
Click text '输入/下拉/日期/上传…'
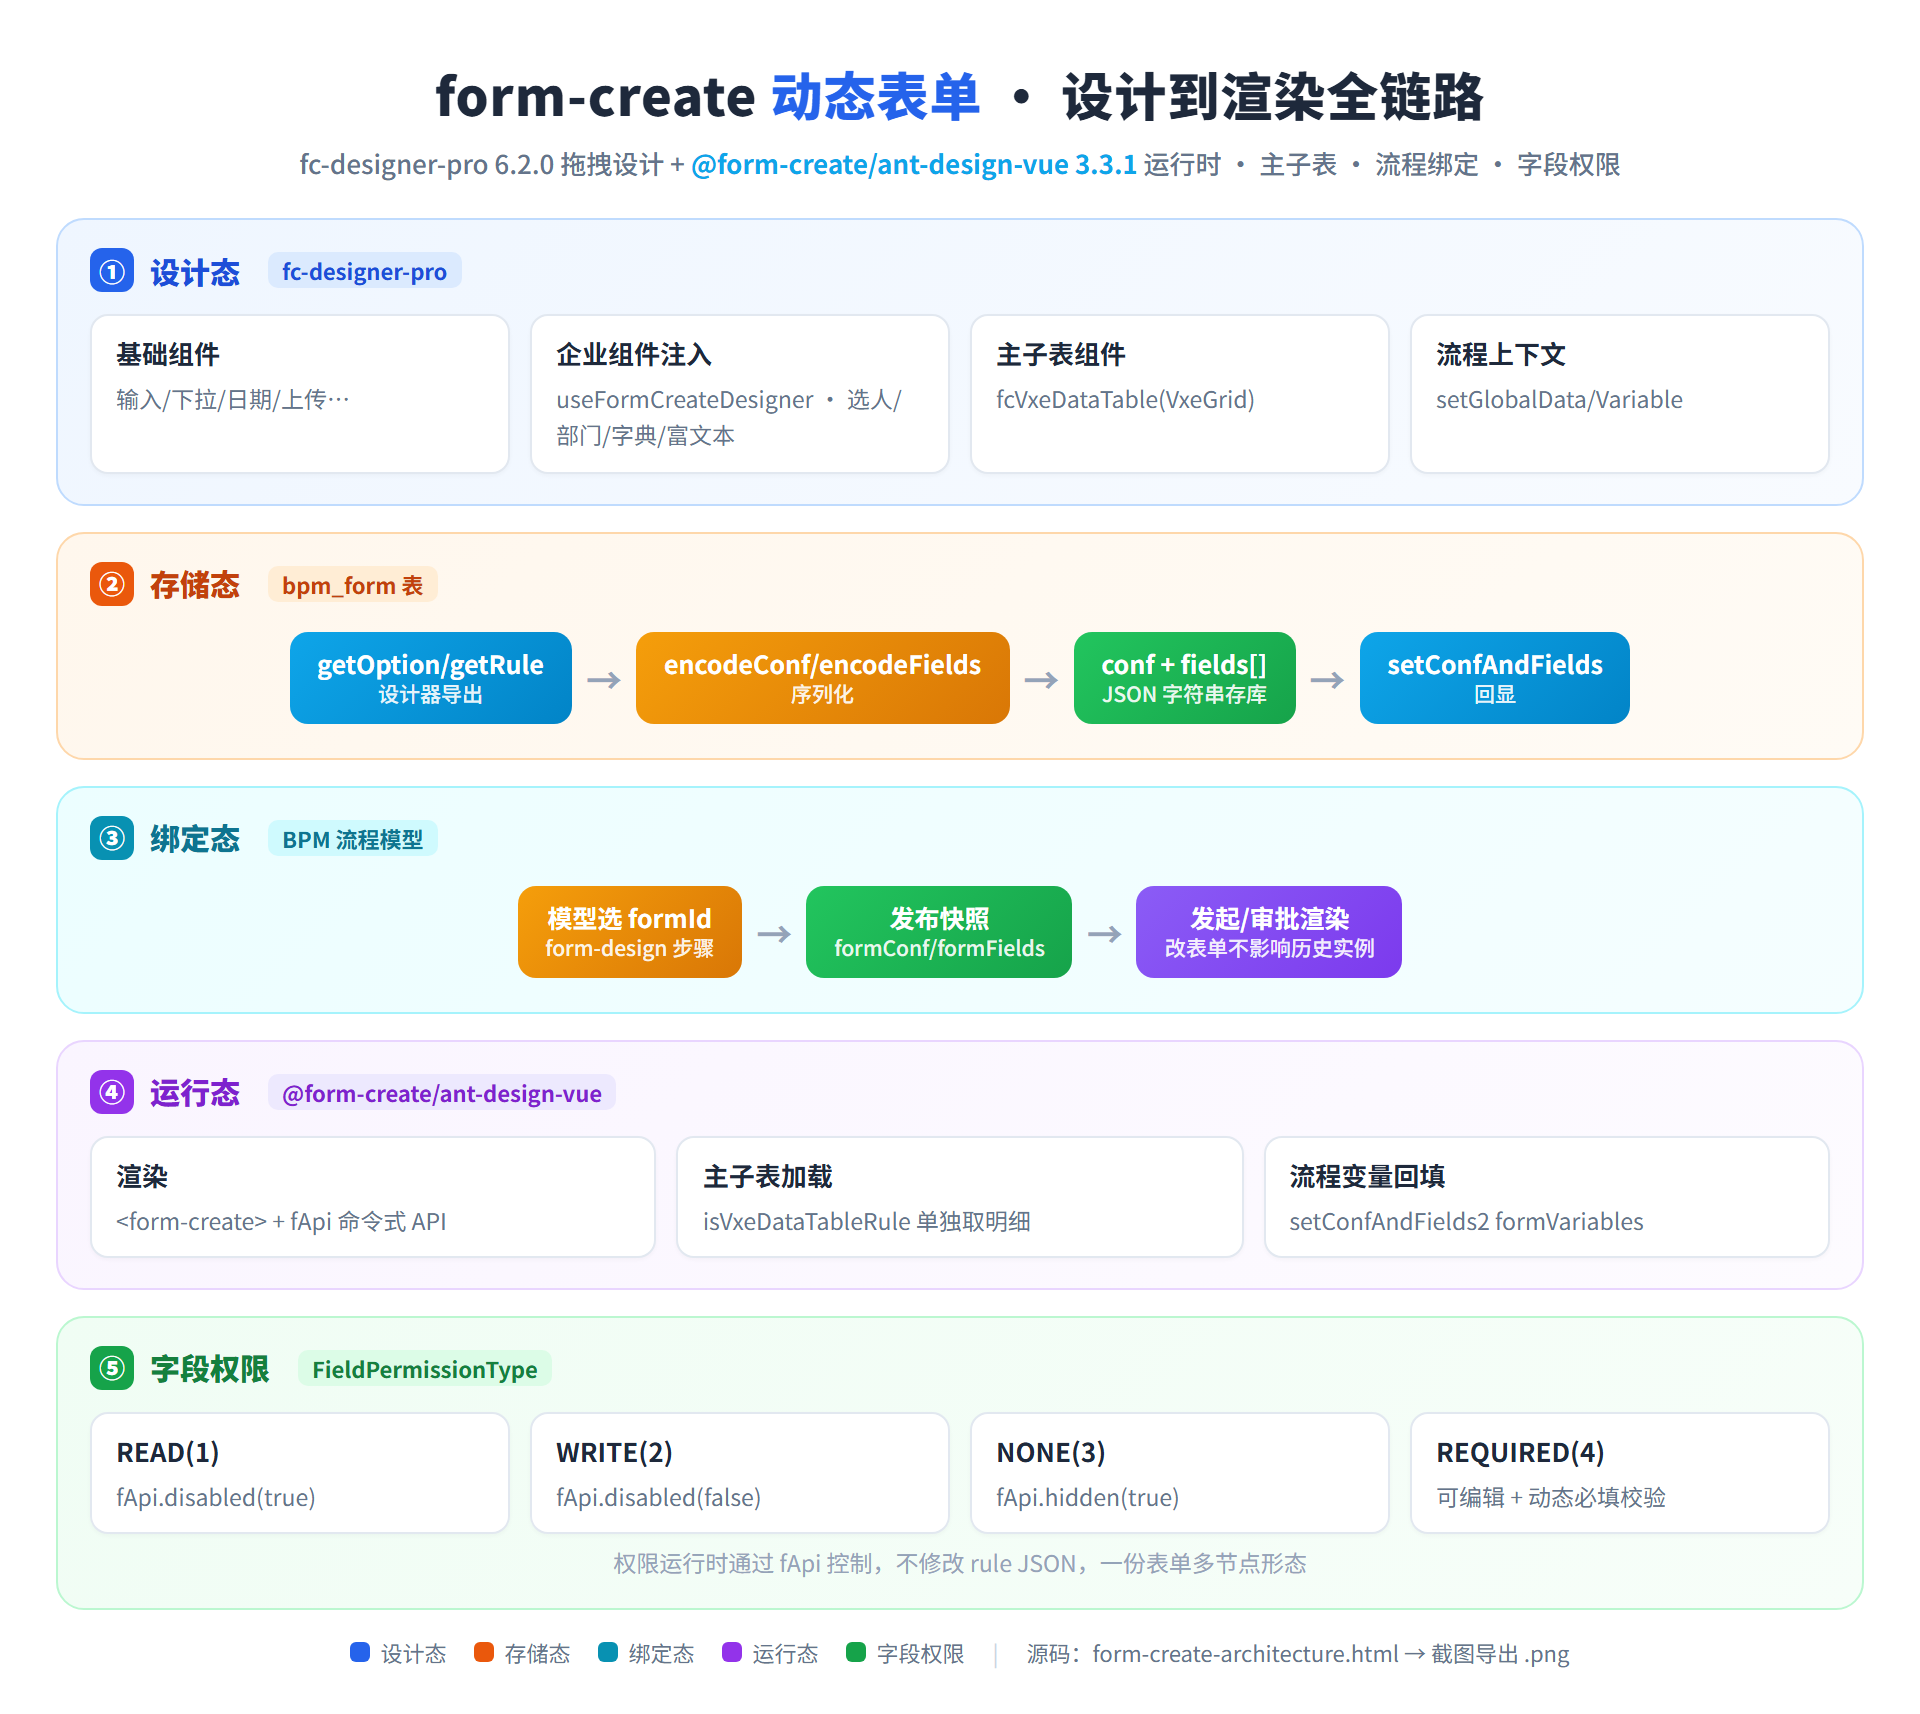tap(233, 400)
